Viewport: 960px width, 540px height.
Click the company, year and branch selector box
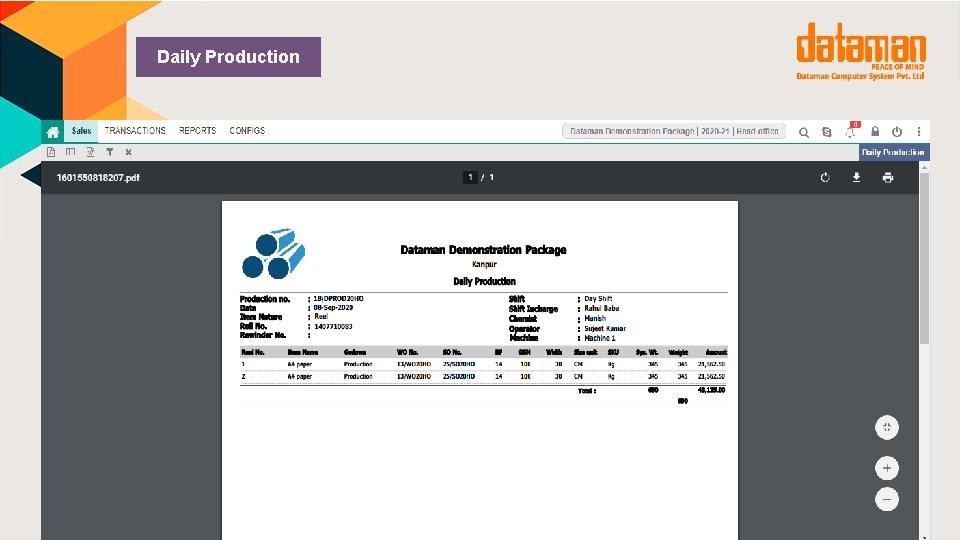673,131
